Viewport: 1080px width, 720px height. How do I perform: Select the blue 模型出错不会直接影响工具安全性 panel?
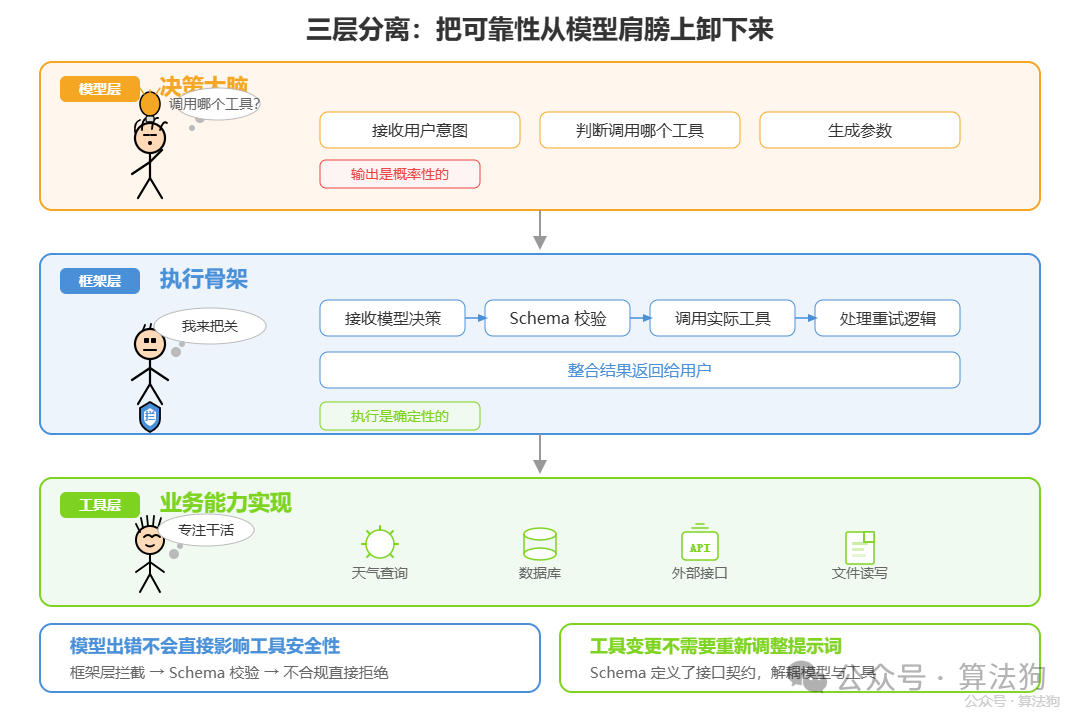tap(290, 657)
